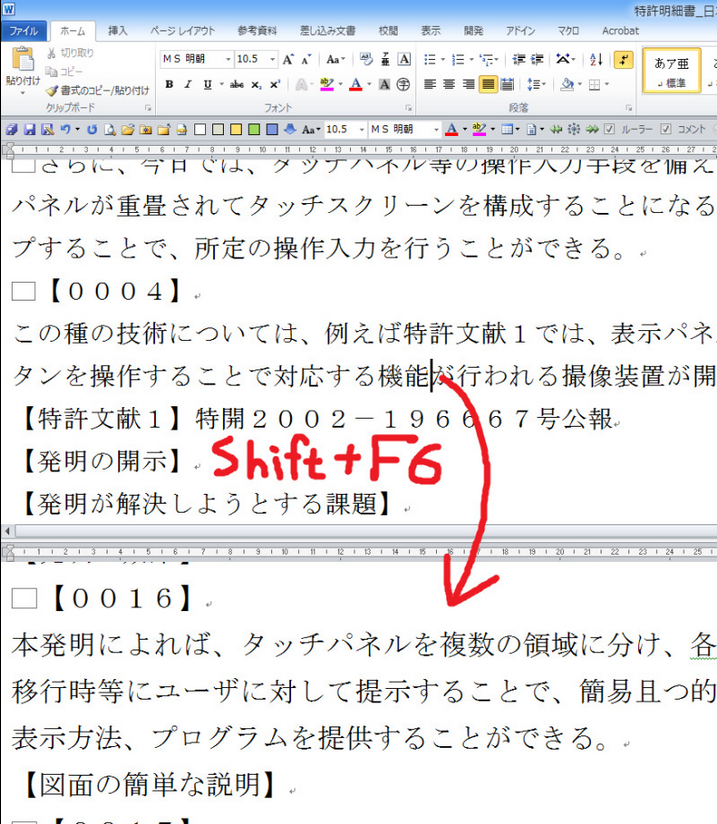Click the Underline icon in ribbon
This screenshot has height=824, width=717.
[203, 84]
